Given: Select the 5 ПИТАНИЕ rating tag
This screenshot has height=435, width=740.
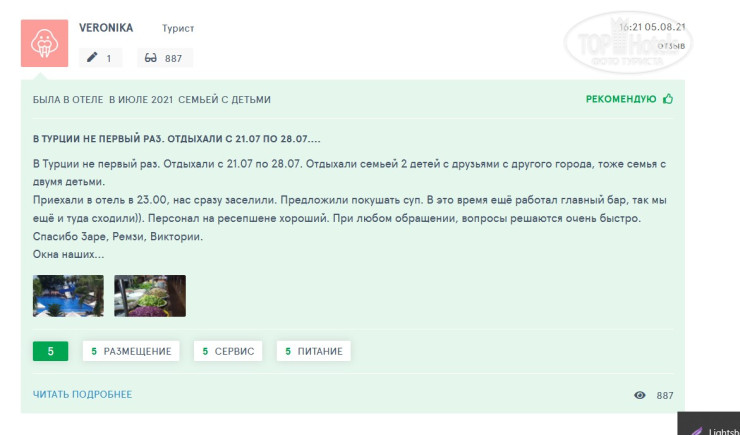Looking at the screenshot, I should pyautogui.click(x=313, y=351).
